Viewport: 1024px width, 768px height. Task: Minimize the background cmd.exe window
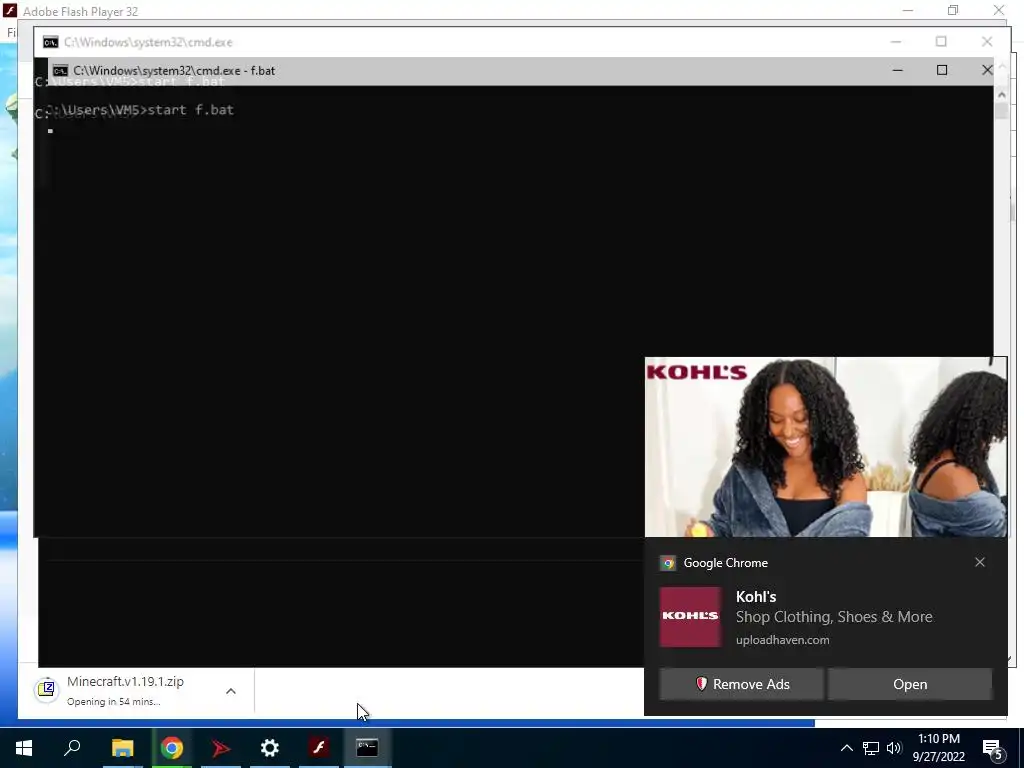[x=896, y=42]
